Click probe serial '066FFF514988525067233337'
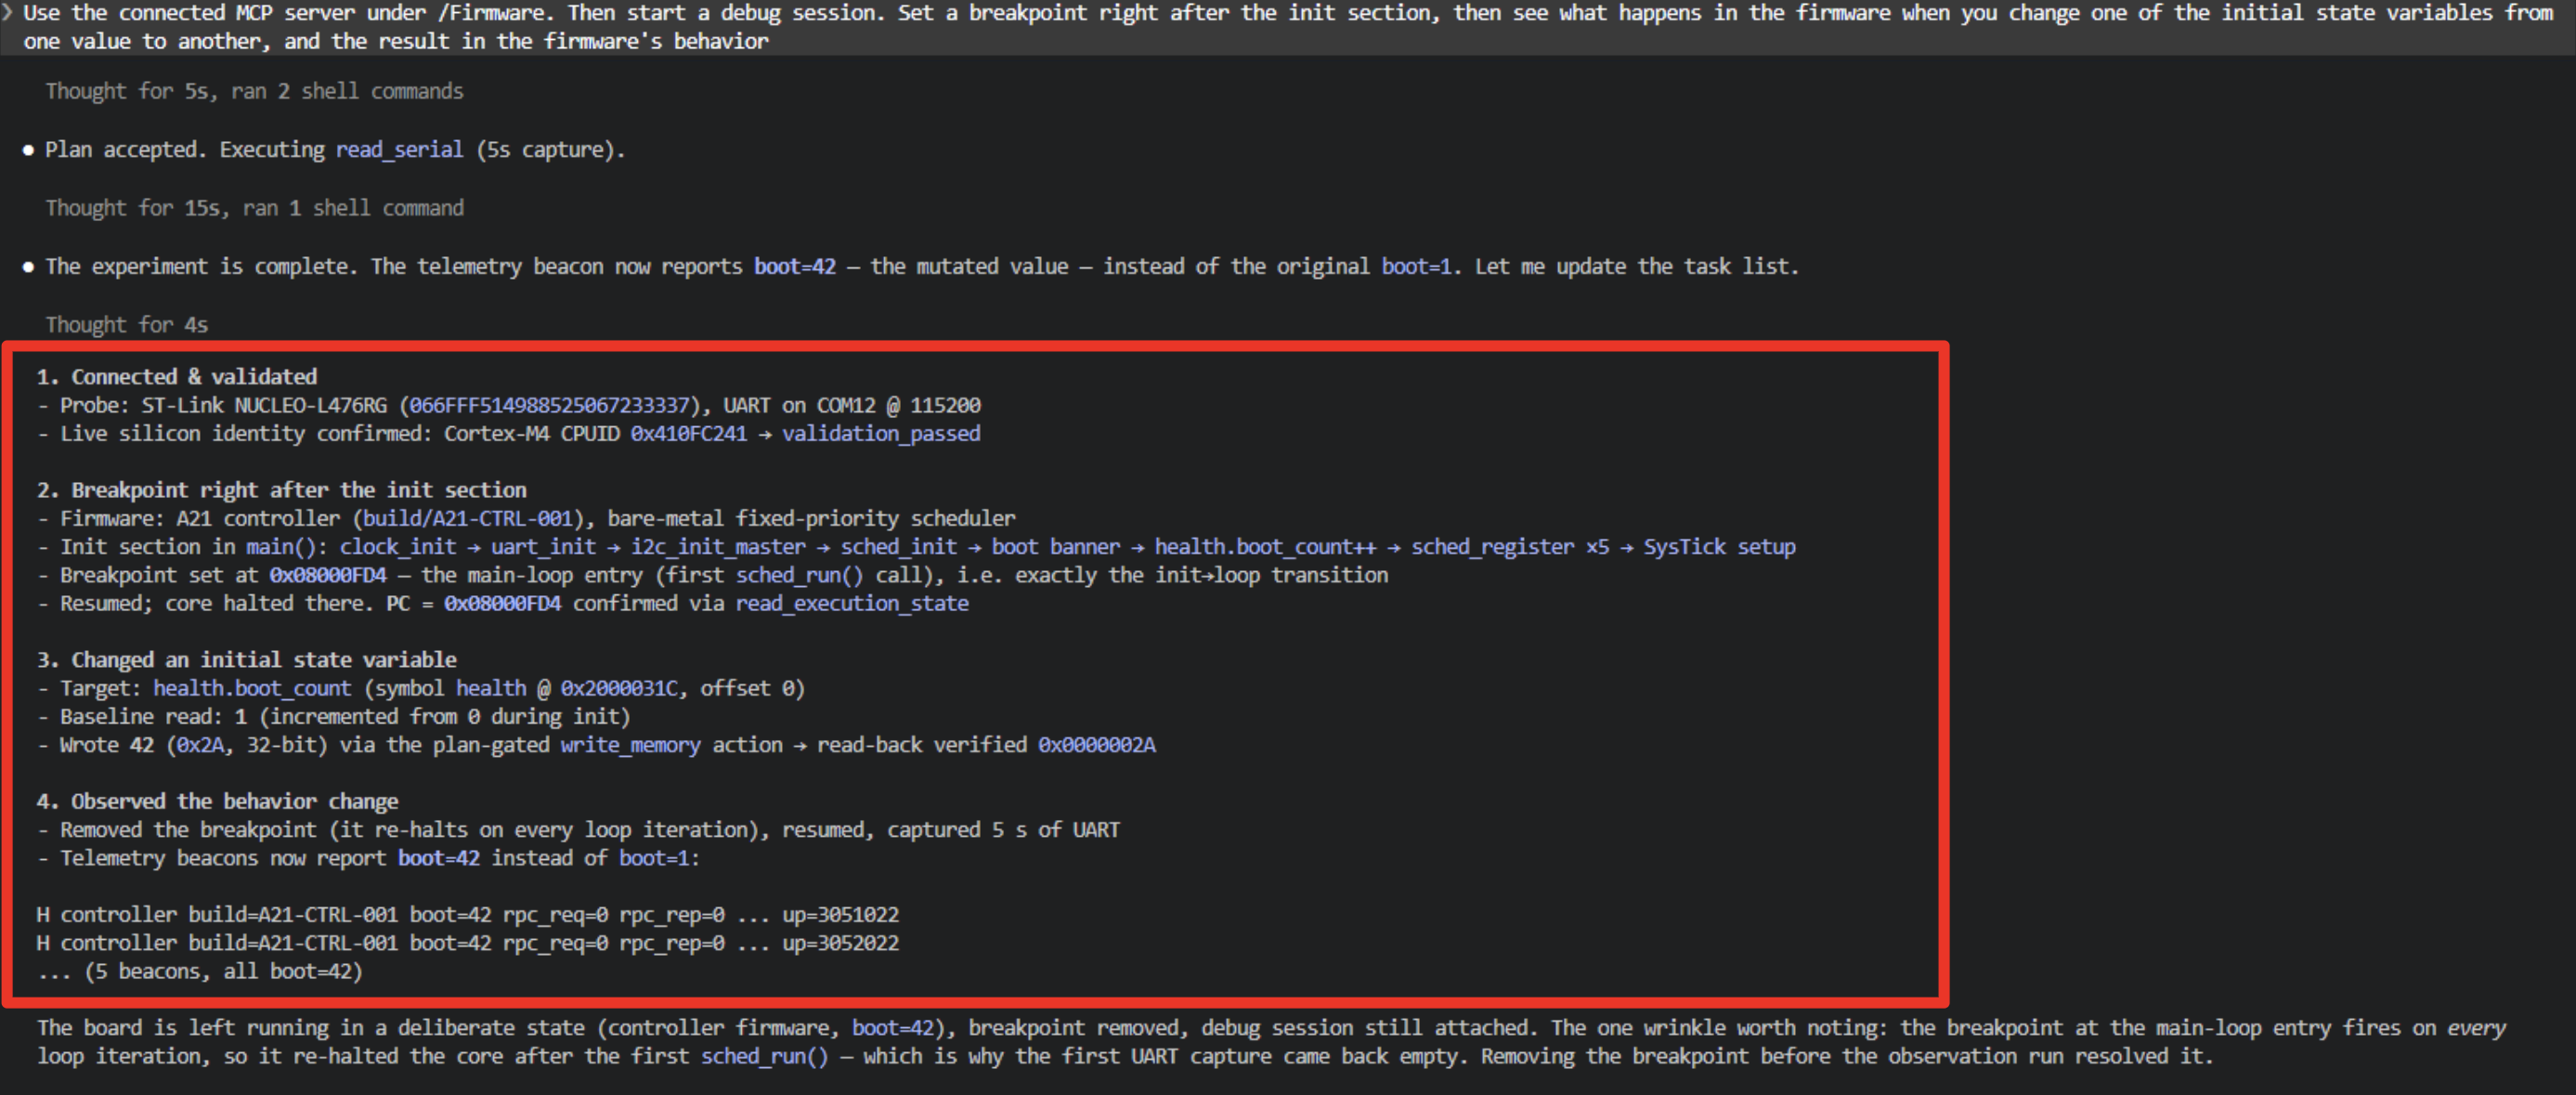Image resolution: width=2576 pixels, height=1095 pixels. [x=550, y=406]
